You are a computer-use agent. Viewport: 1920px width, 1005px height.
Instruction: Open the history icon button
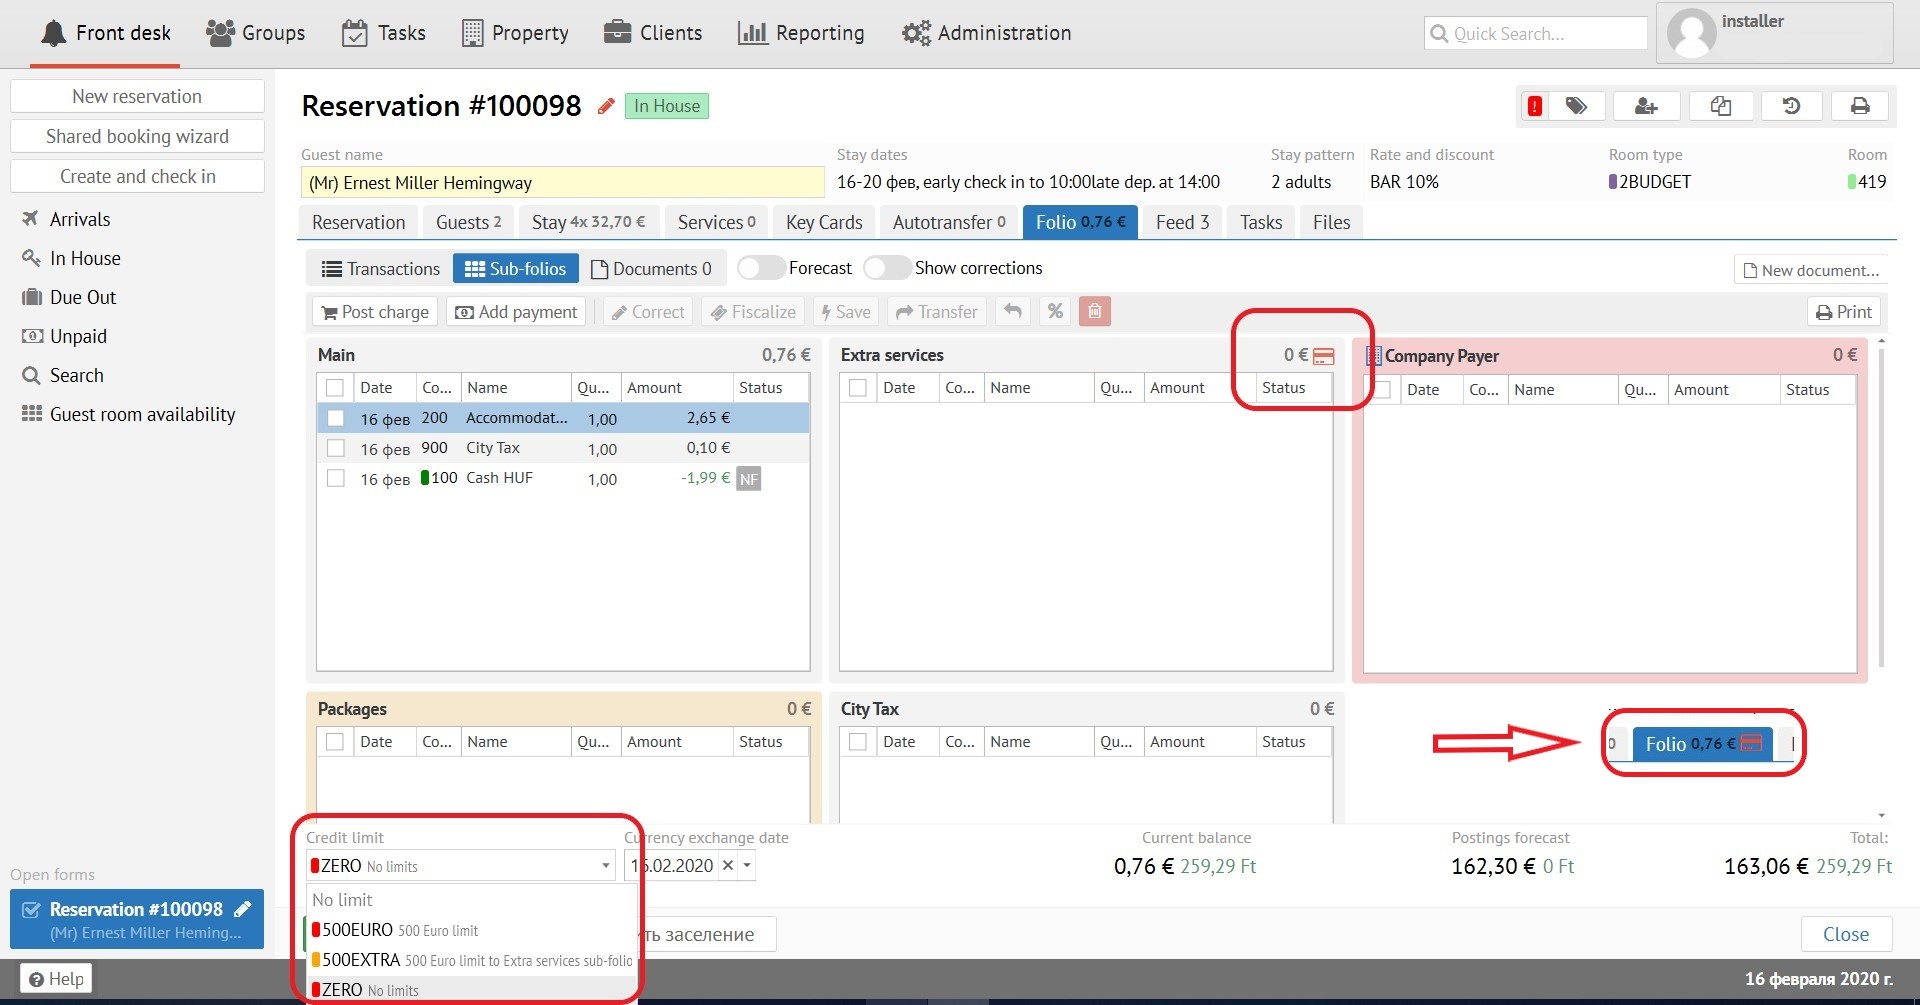pos(1791,106)
